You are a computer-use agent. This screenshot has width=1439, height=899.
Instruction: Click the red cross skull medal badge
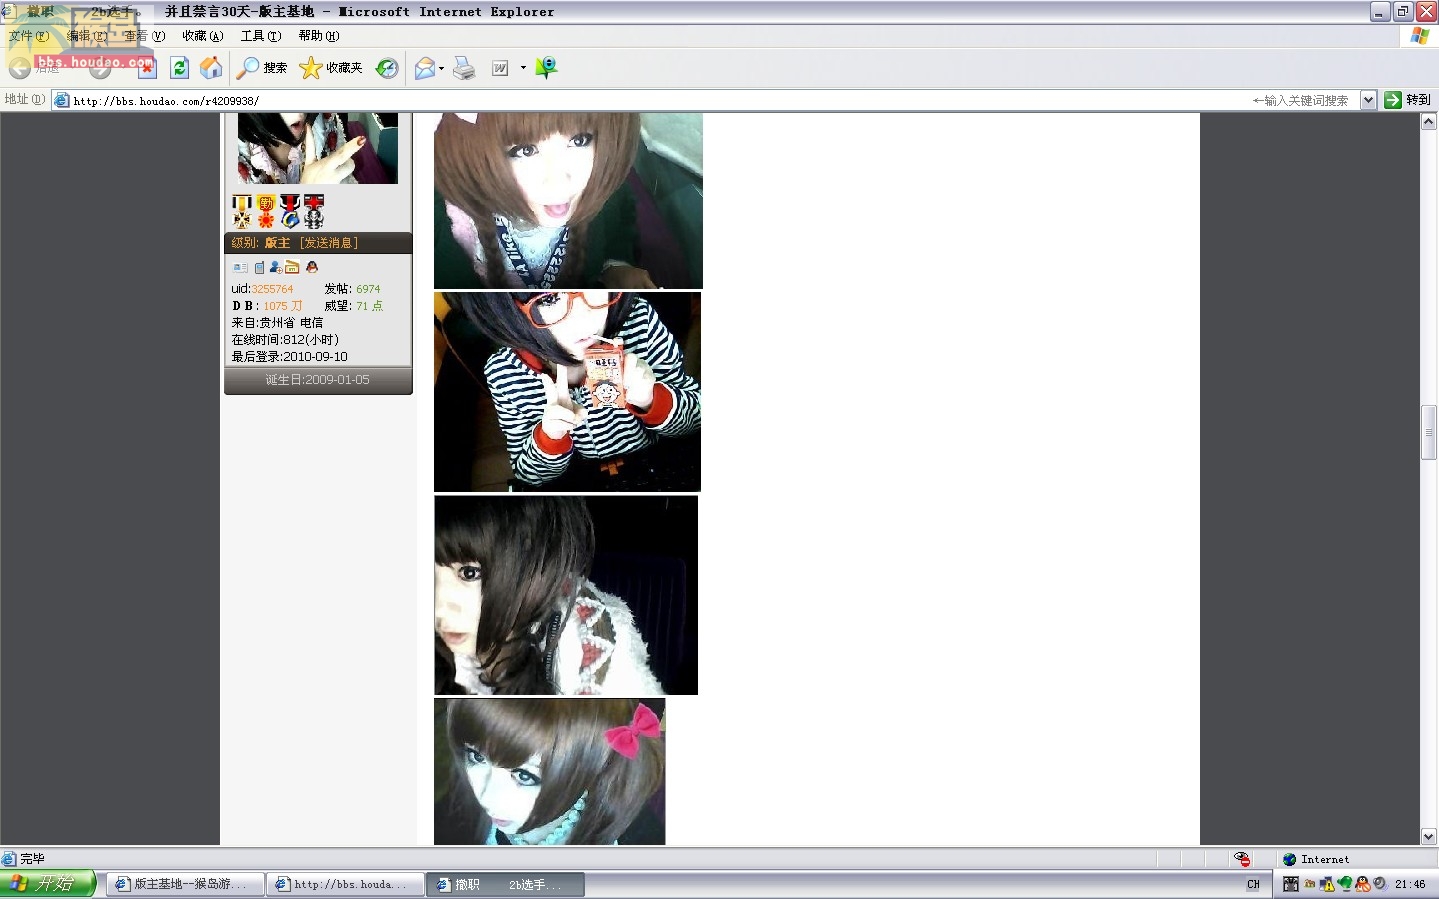tap(314, 211)
